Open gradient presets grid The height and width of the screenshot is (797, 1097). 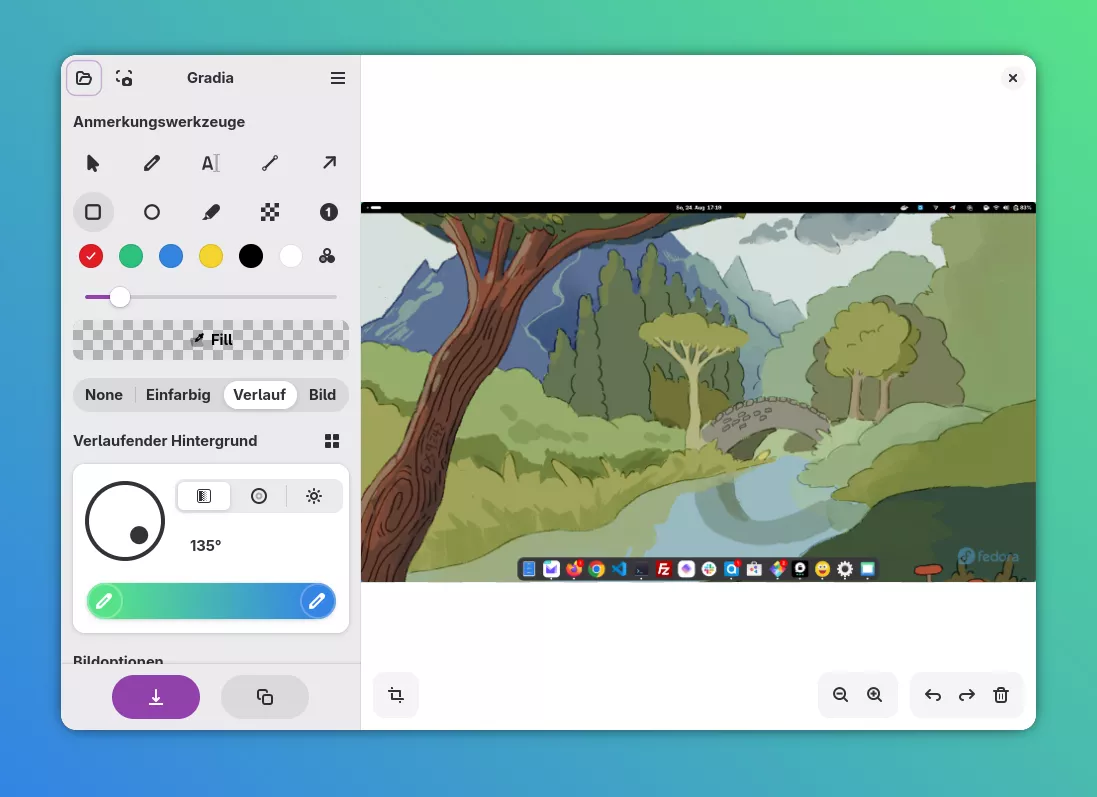pos(332,441)
